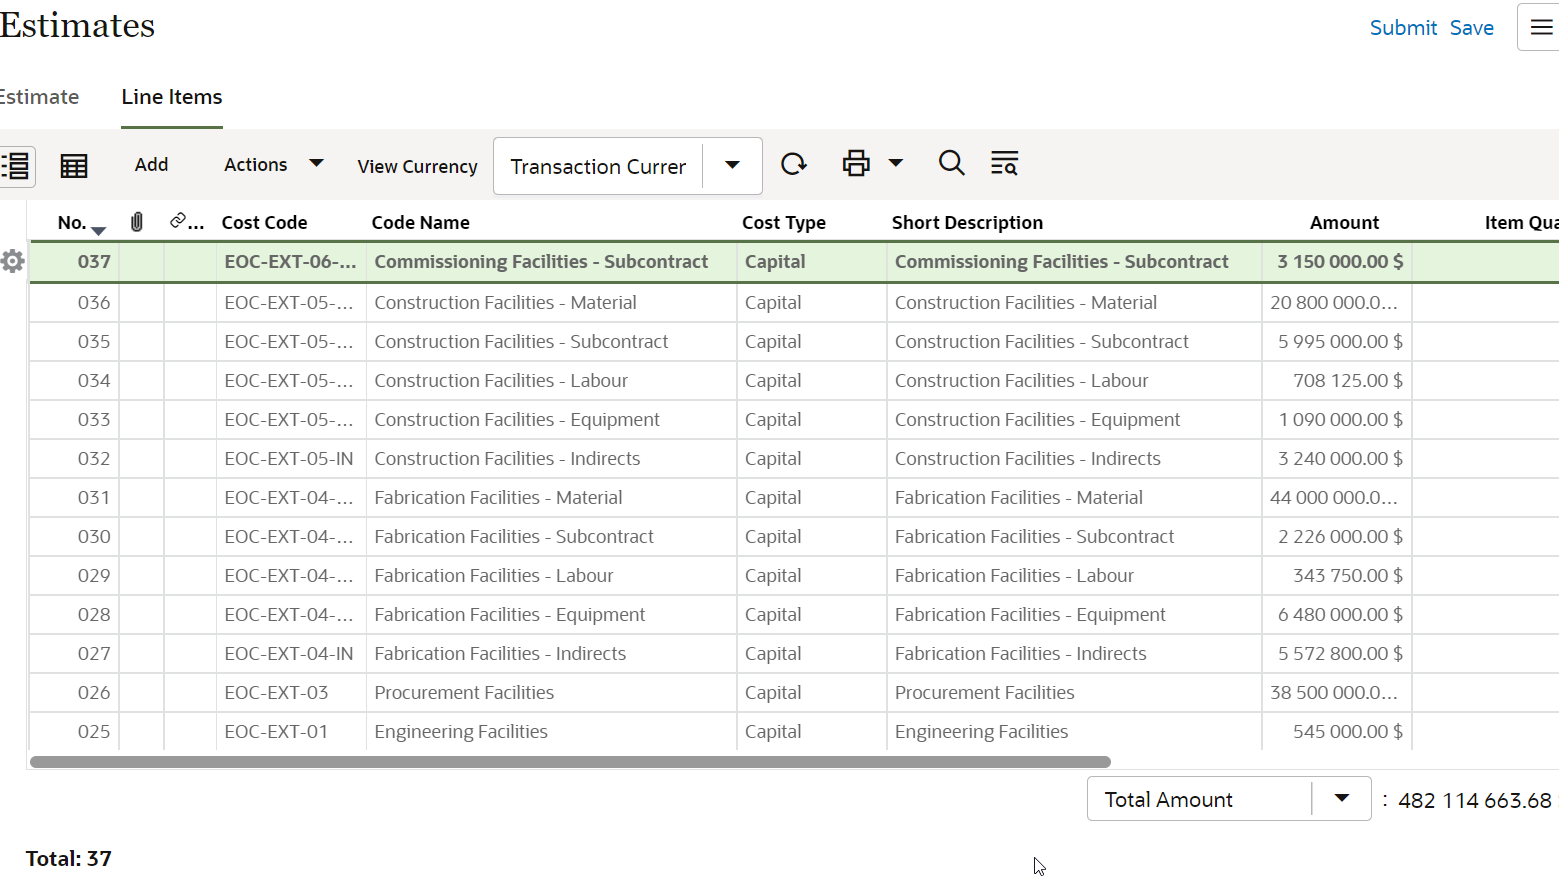Open the search magnifier icon
This screenshot has height=881, width=1559.
pyautogui.click(x=951, y=163)
